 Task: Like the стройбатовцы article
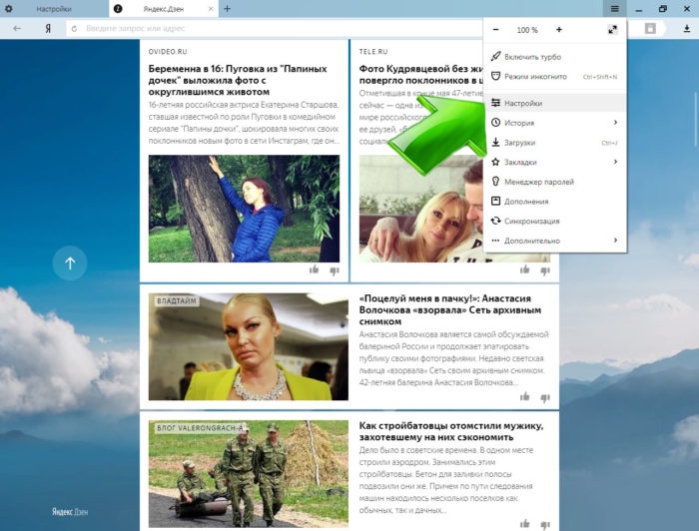click(525, 523)
